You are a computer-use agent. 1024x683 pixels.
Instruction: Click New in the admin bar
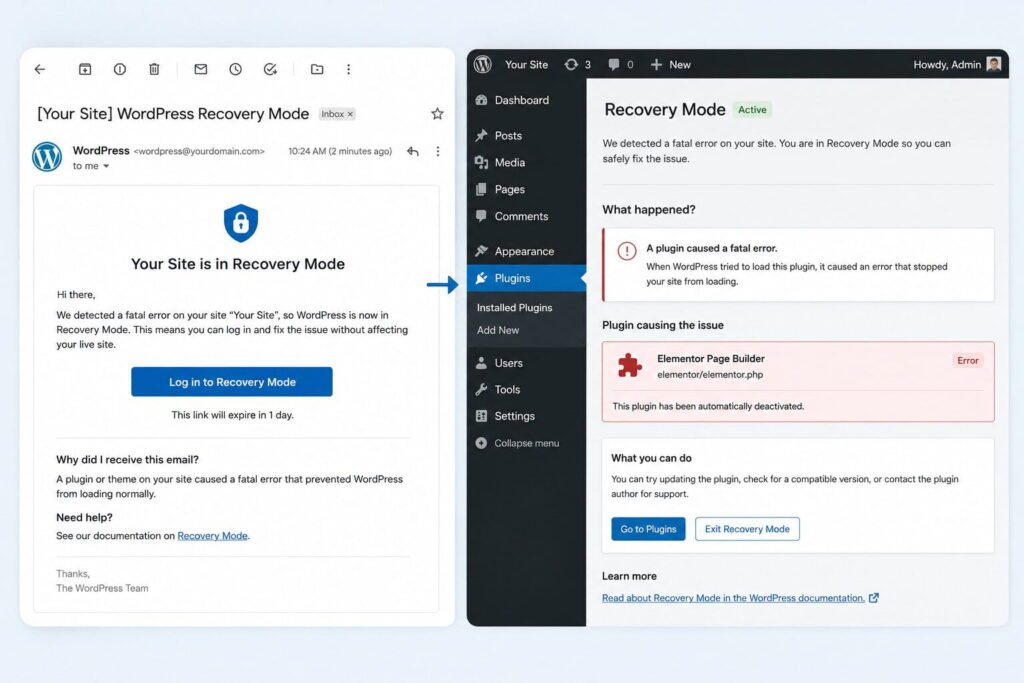click(x=671, y=65)
